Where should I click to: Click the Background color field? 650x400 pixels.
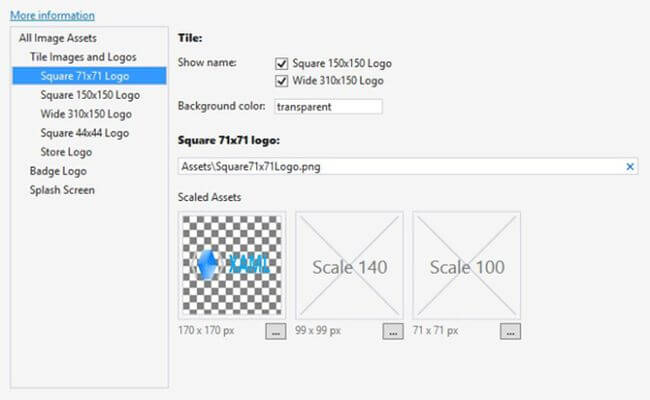[x=328, y=107]
